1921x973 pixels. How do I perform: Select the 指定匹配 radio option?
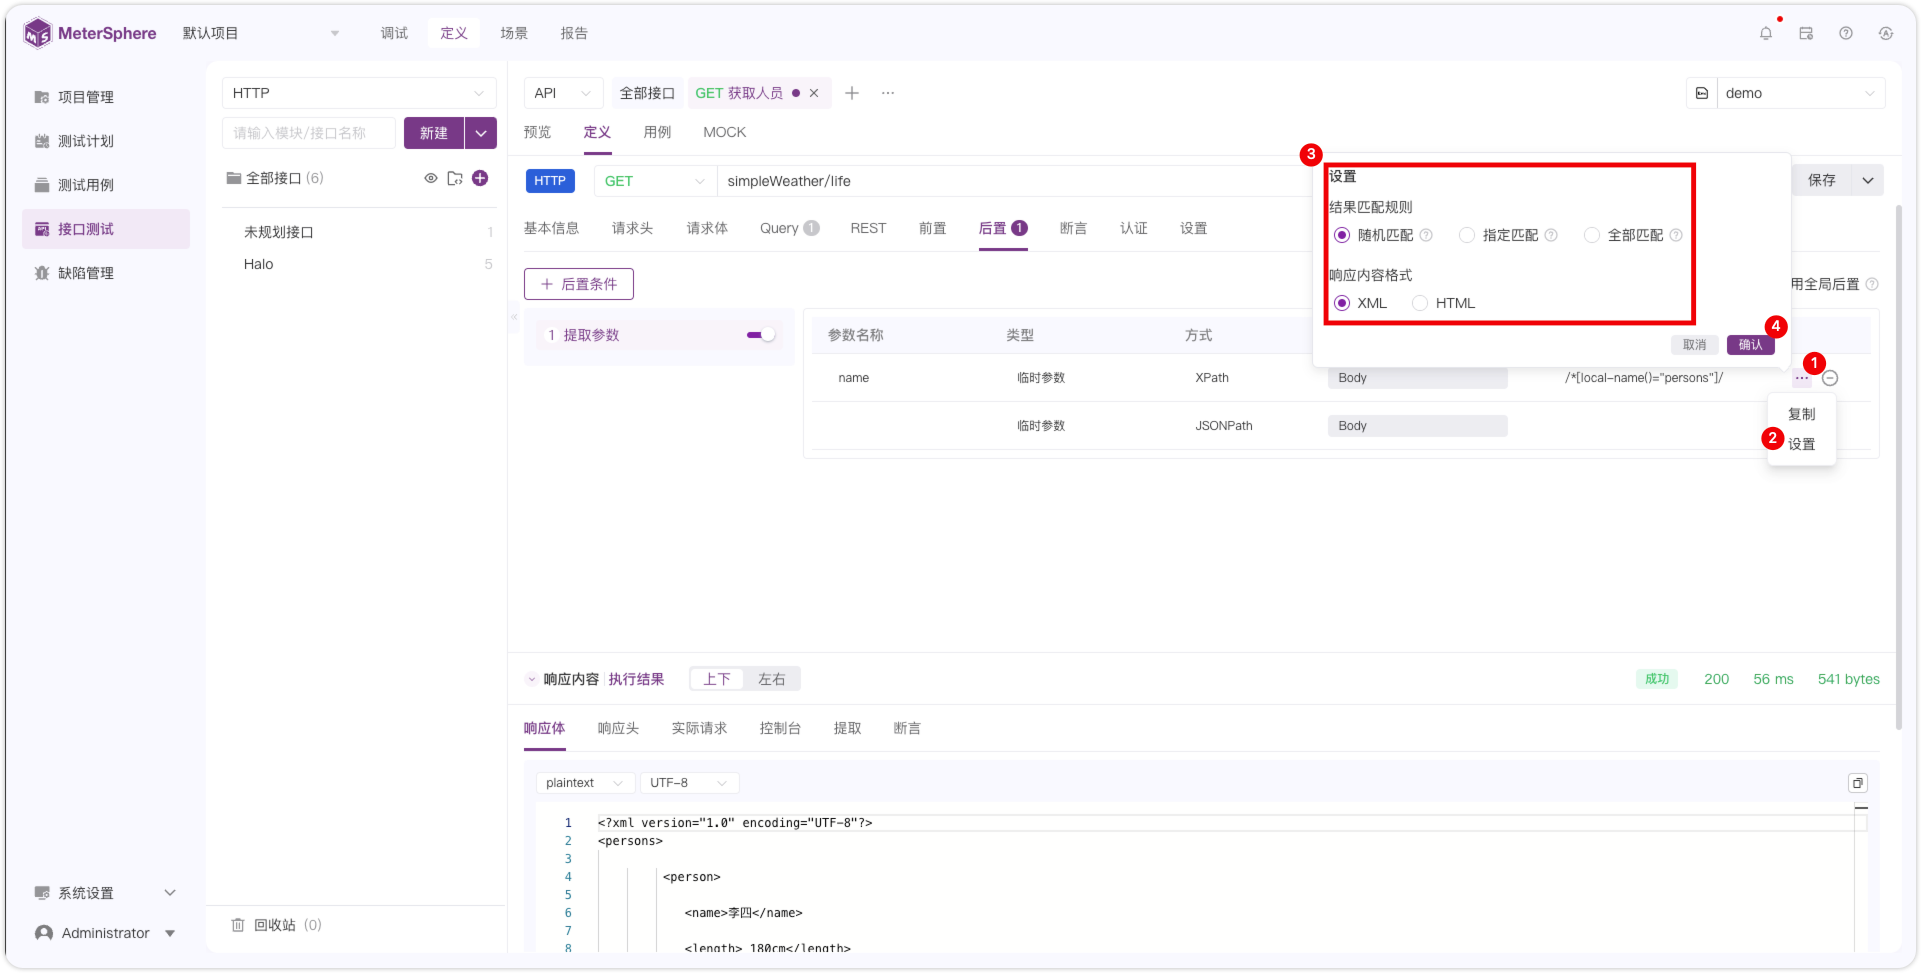(1467, 235)
